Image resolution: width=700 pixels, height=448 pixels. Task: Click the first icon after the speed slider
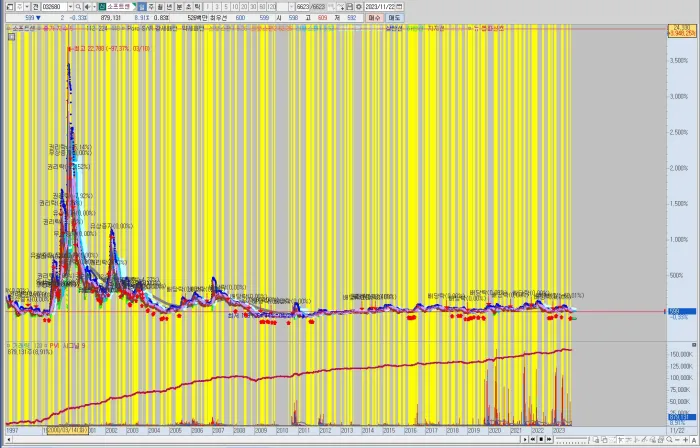[596, 440]
